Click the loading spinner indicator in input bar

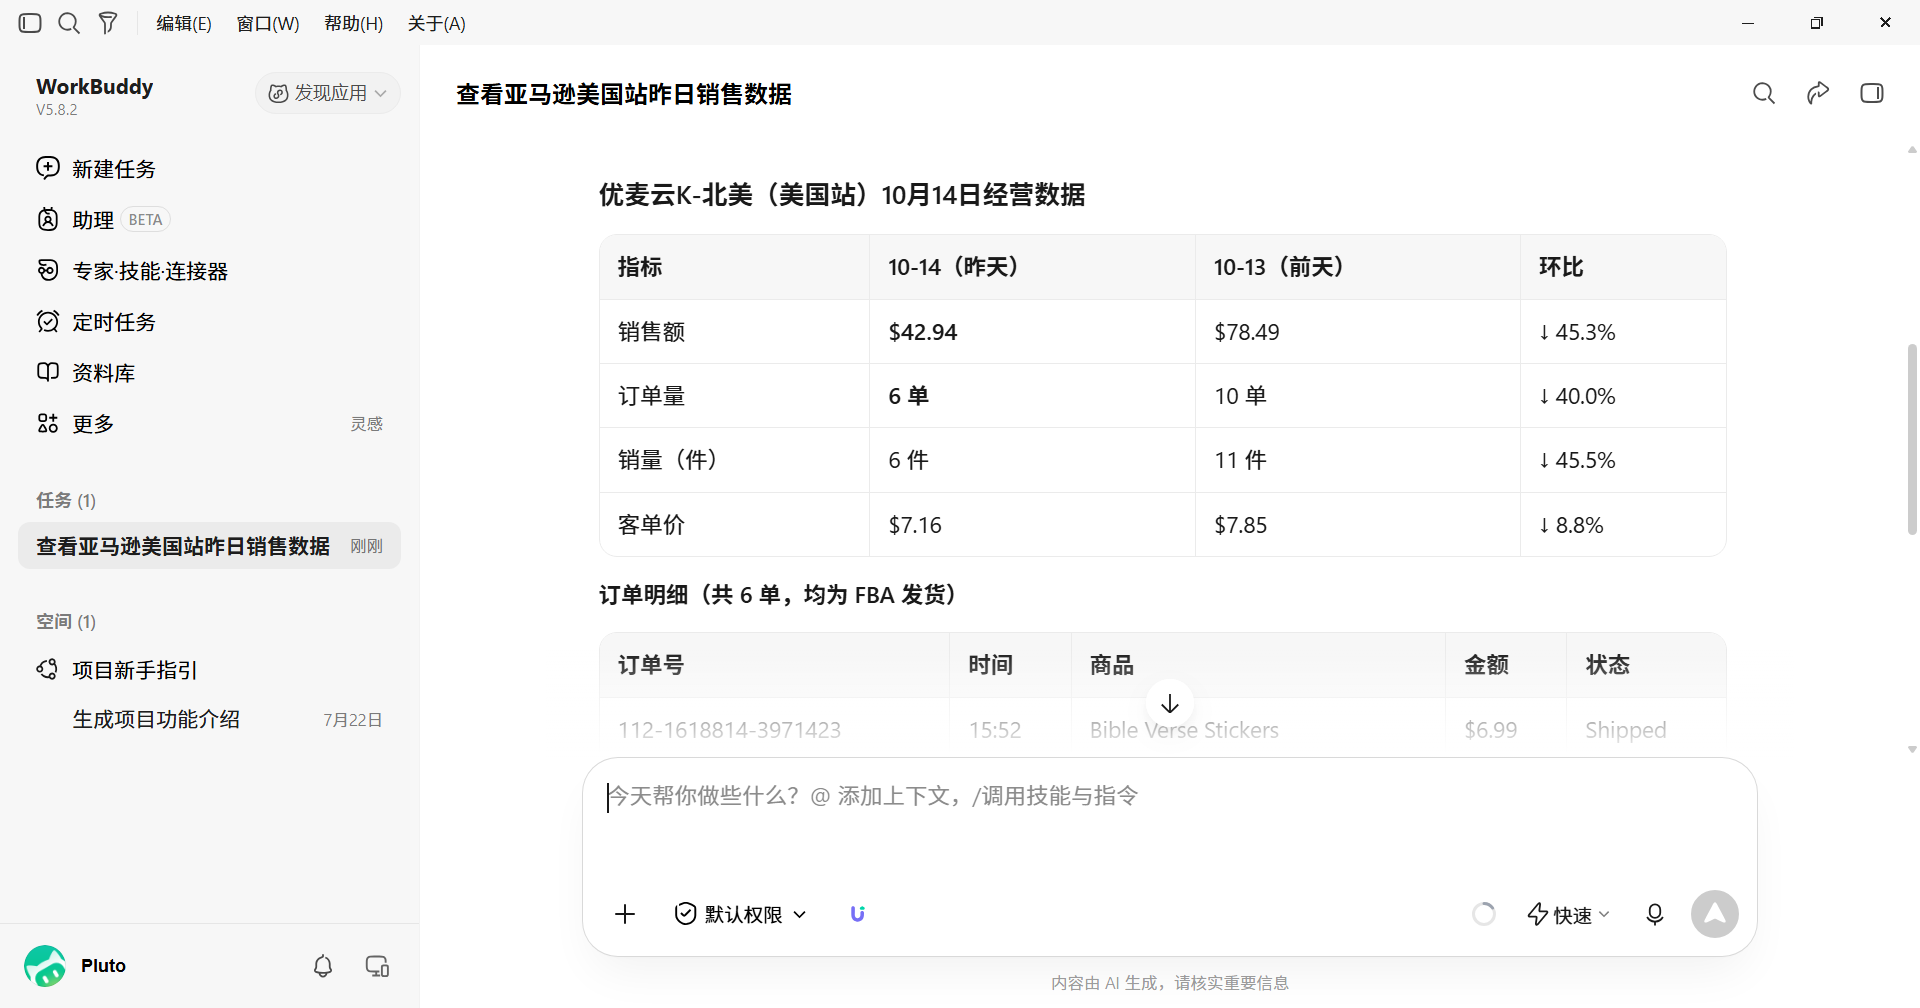[1484, 914]
